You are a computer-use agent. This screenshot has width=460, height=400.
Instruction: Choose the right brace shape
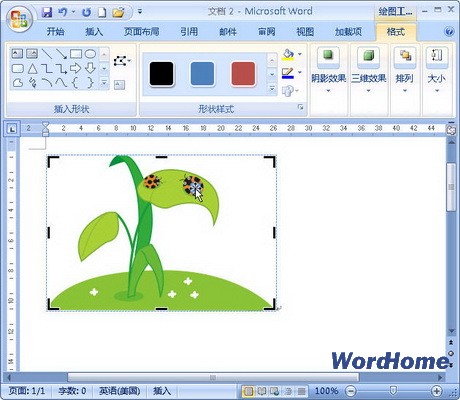tap(90, 82)
